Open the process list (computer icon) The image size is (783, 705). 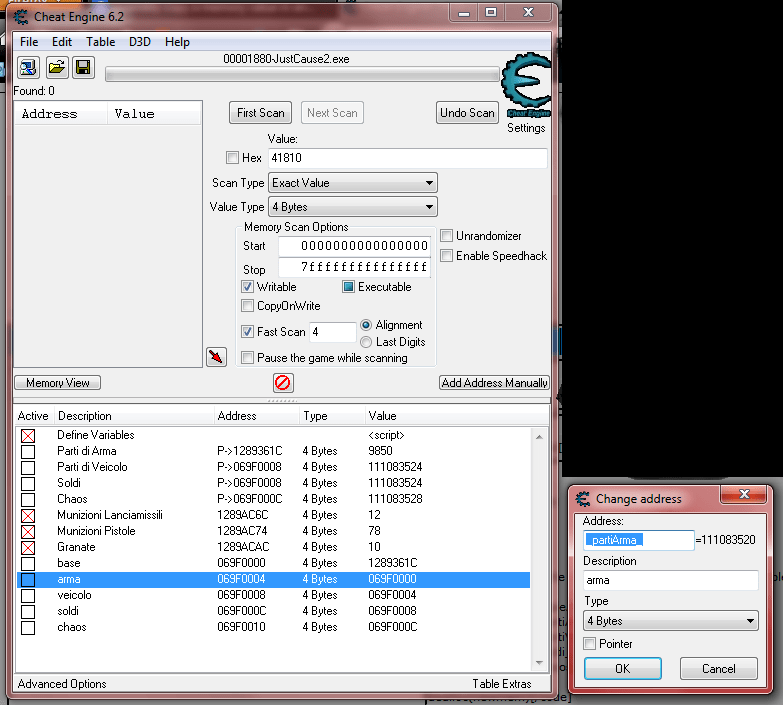tap(28, 67)
